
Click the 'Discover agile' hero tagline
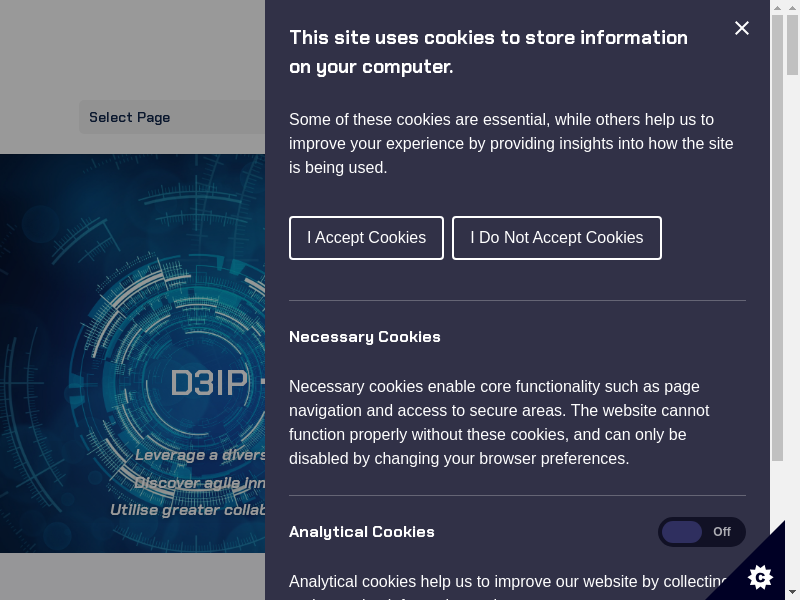pyautogui.click(x=200, y=482)
